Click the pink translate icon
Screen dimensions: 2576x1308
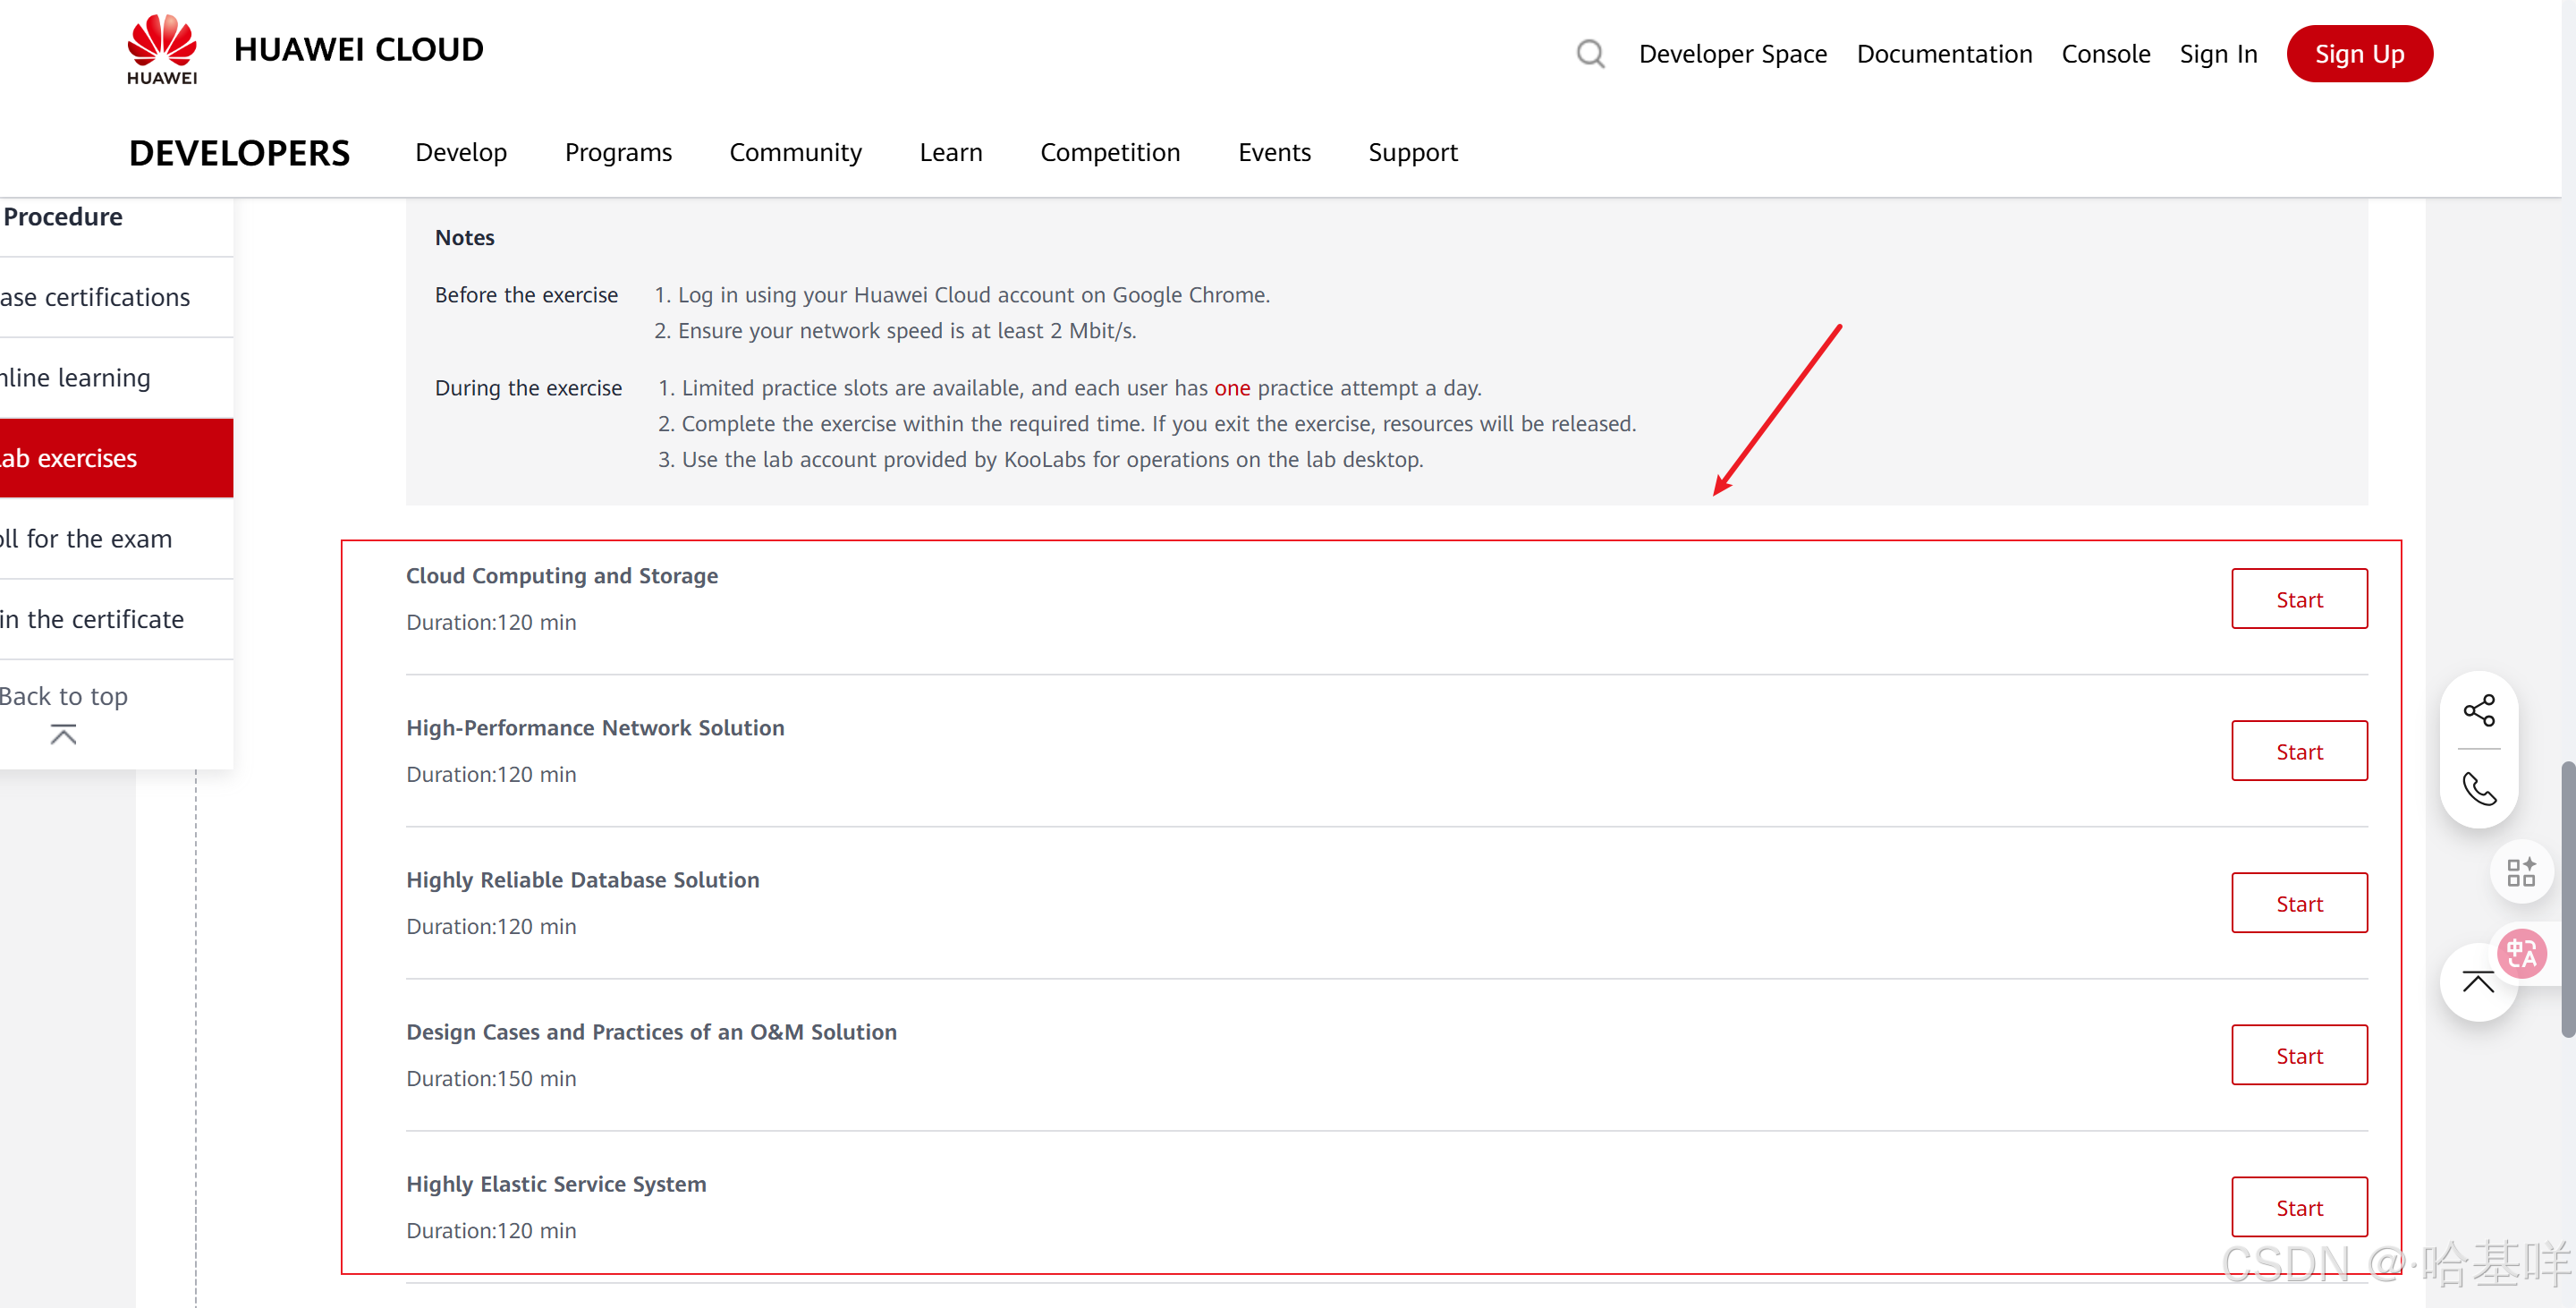tap(2522, 954)
